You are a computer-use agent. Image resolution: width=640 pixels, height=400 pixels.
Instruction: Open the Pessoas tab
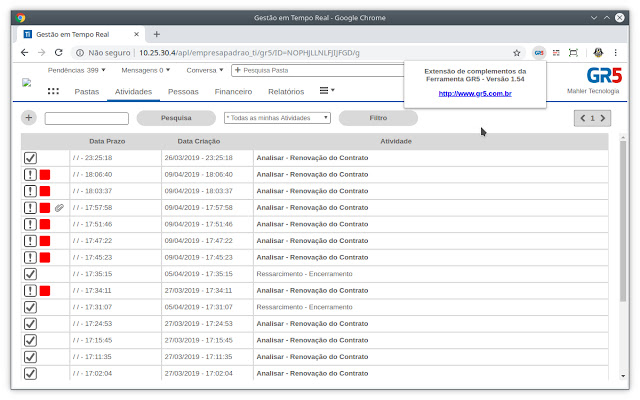point(183,92)
